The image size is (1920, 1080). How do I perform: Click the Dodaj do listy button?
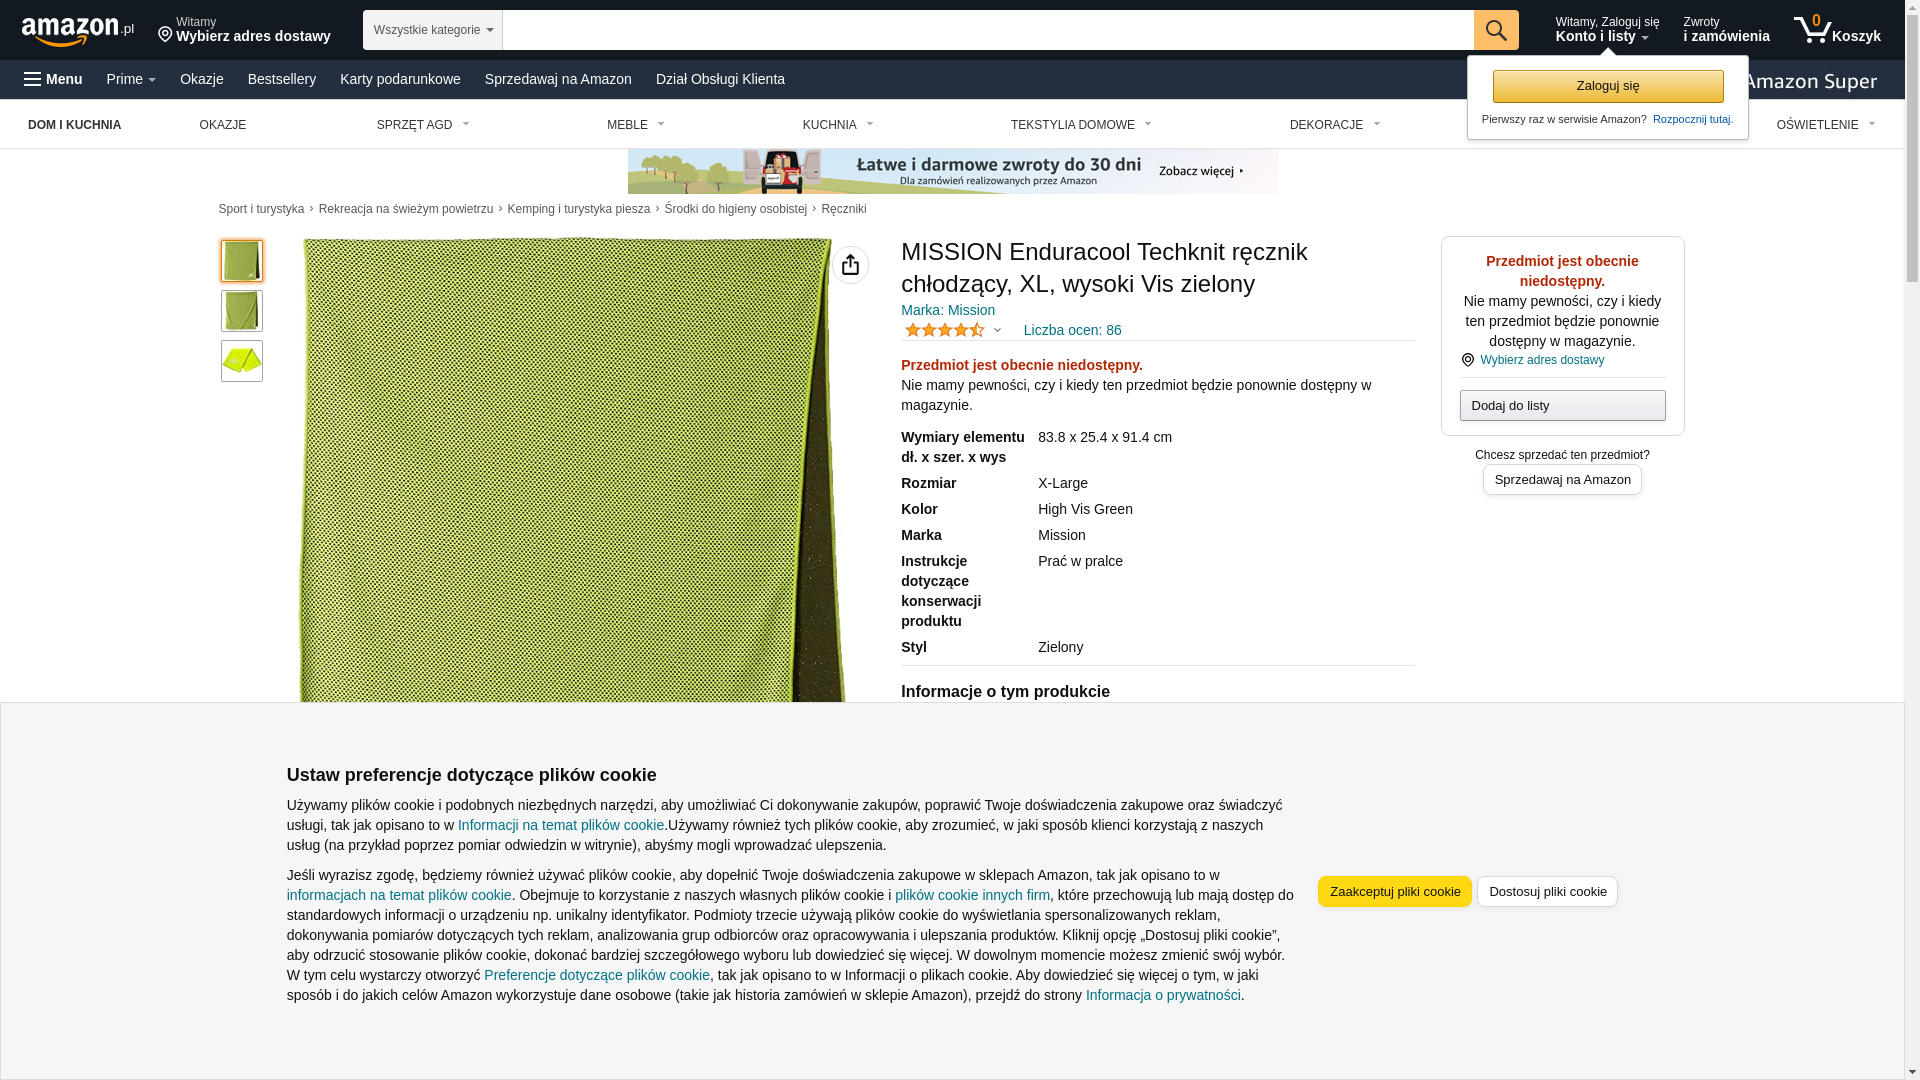[x=1562, y=406]
